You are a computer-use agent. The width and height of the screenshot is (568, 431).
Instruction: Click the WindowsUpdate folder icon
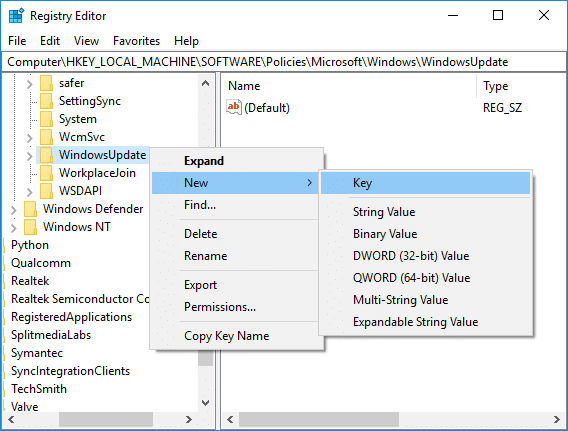click(x=46, y=155)
